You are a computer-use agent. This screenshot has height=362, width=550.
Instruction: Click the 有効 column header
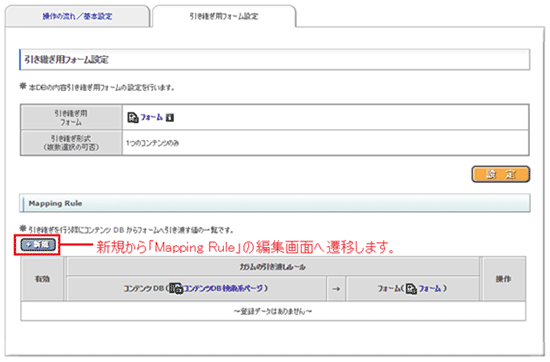pos(42,279)
